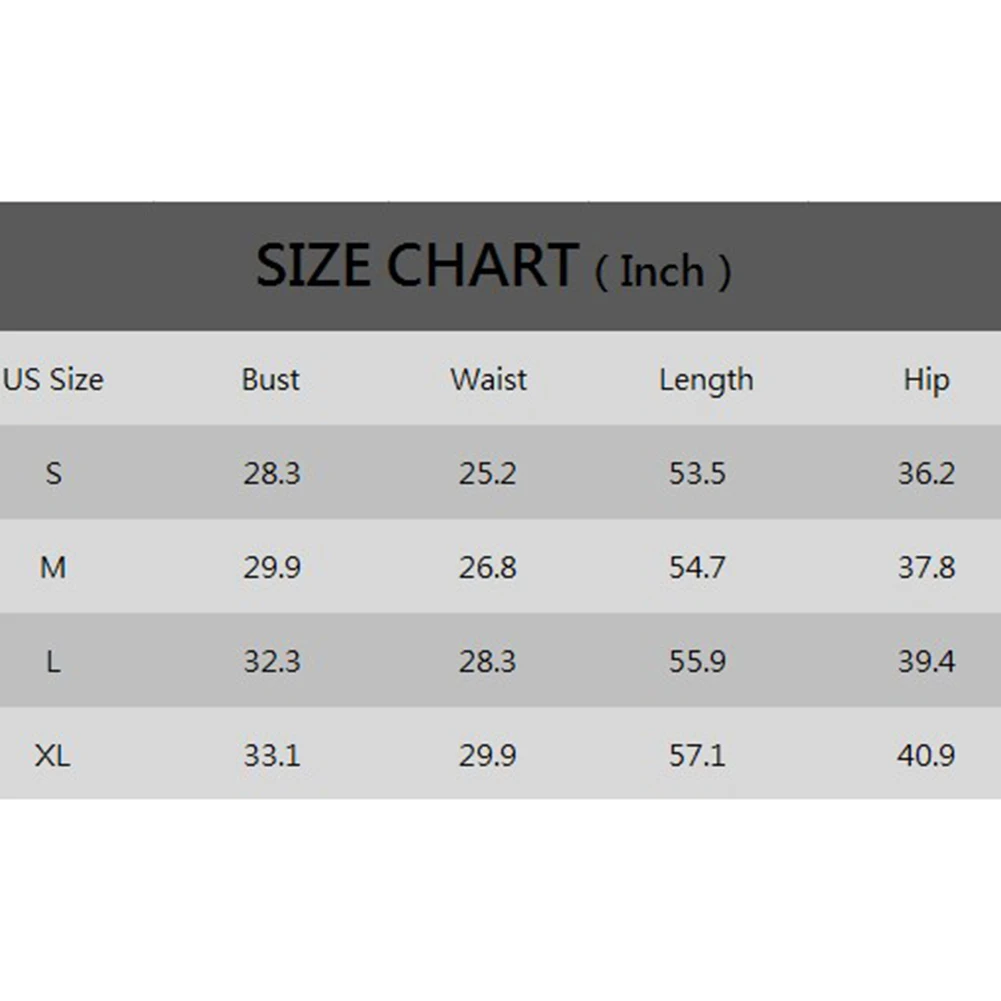Select the S size row label
1001x1001 pixels.
[x=54, y=473]
